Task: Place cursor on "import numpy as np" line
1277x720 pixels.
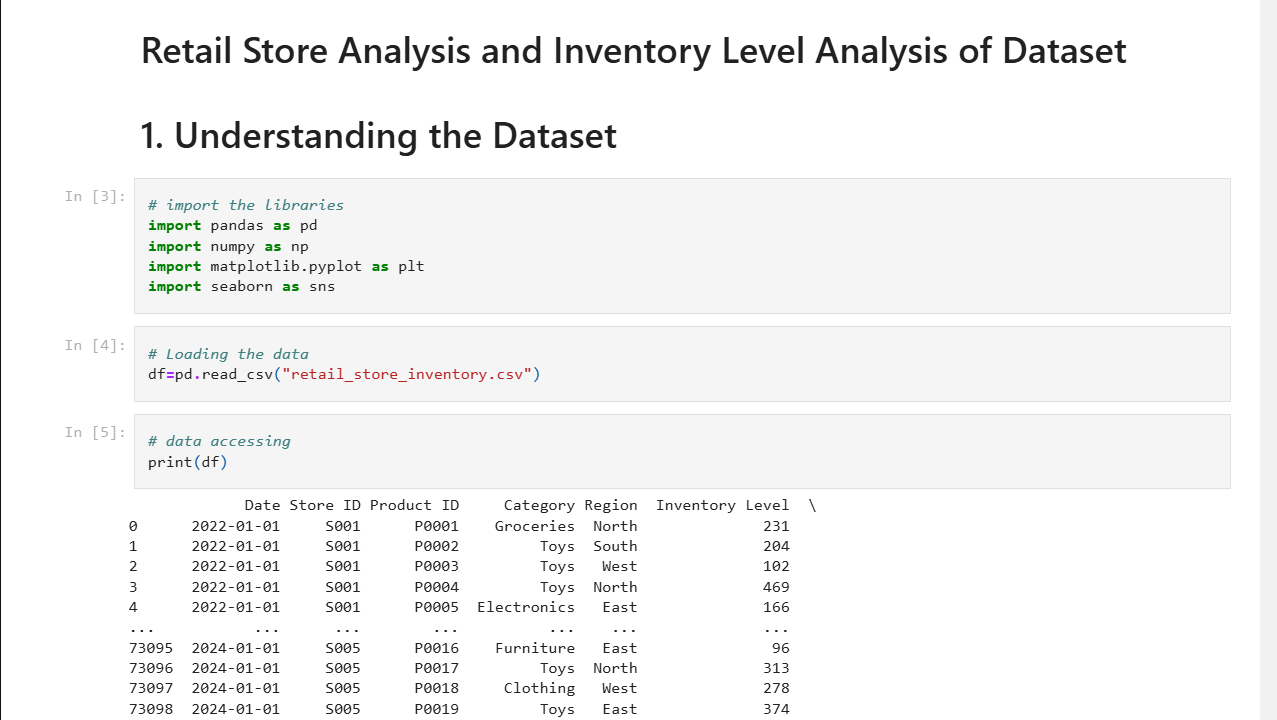Action: tap(228, 246)
